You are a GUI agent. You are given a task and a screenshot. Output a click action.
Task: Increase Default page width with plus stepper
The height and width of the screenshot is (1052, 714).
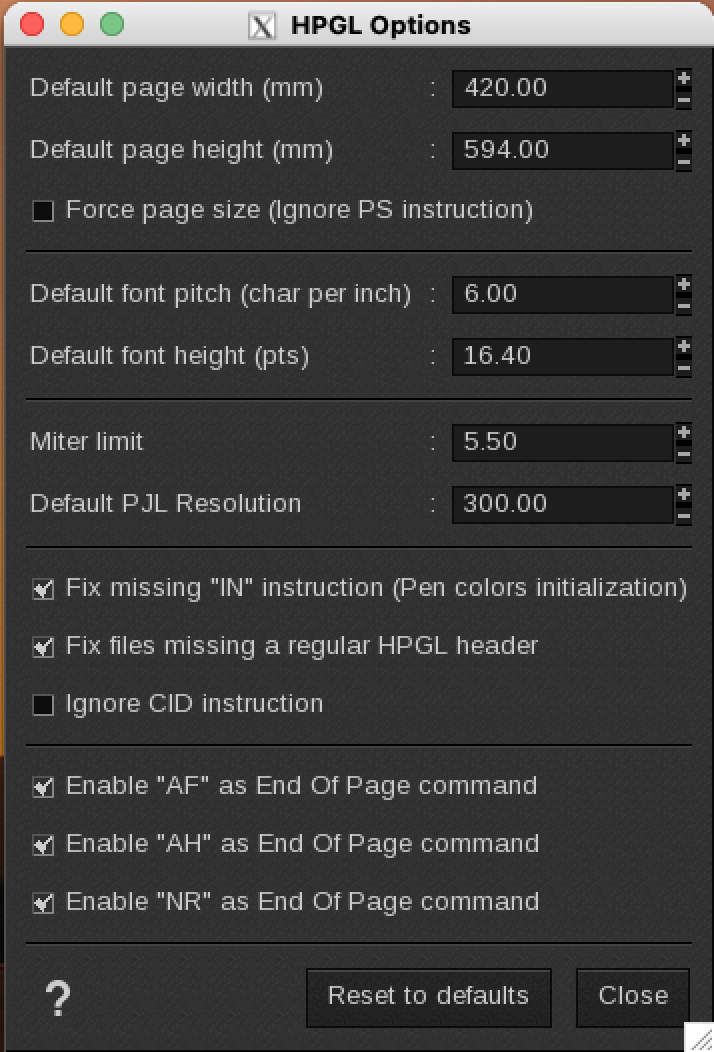(x=684, y=78)
